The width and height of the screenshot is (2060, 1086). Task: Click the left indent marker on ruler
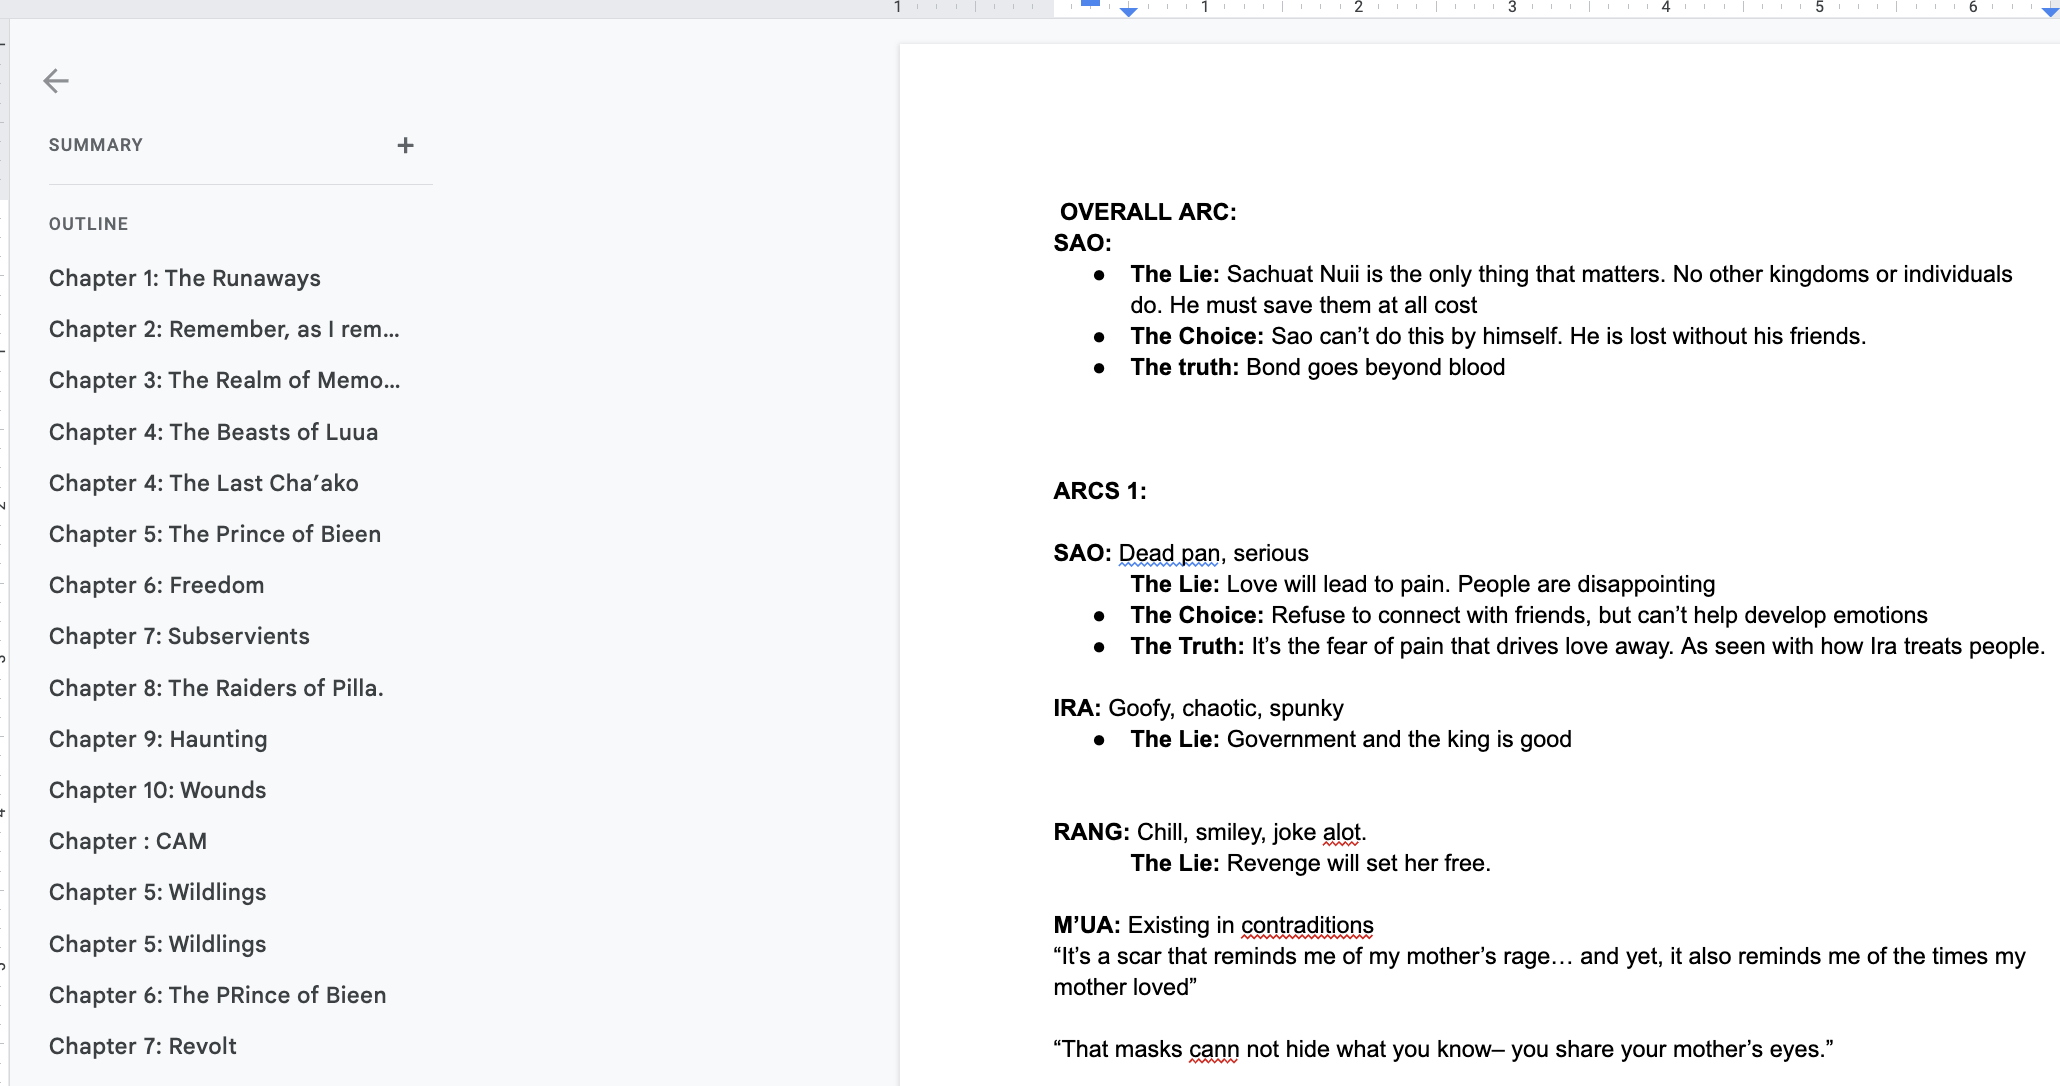[x=1128, y=12]
